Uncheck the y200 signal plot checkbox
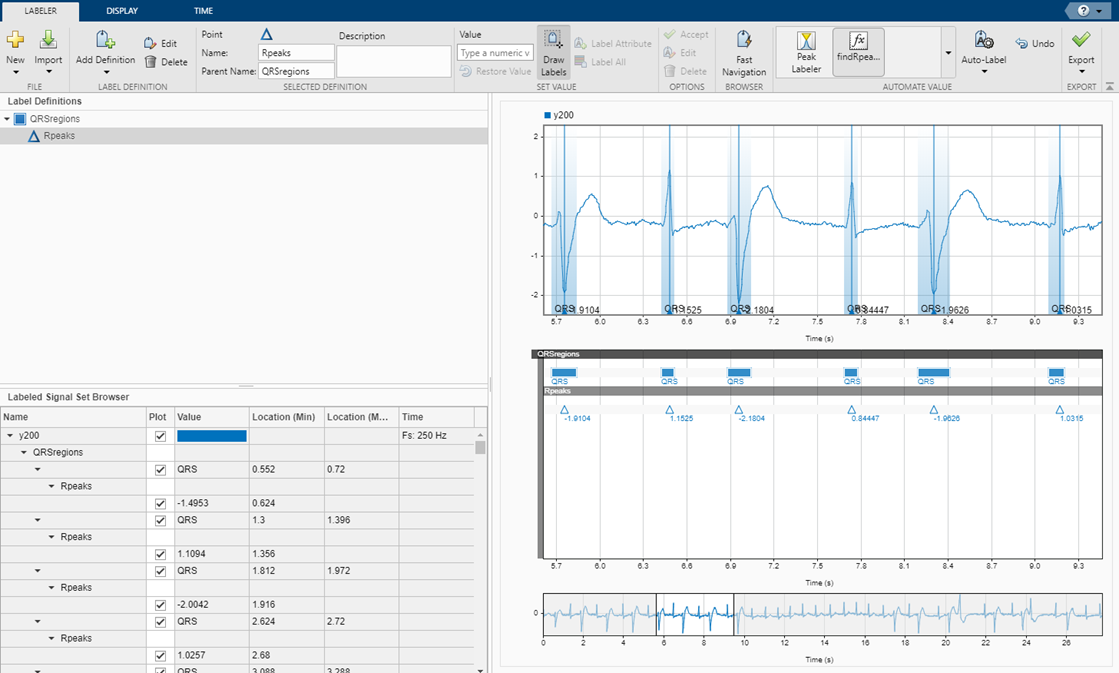 pos(160,437)
